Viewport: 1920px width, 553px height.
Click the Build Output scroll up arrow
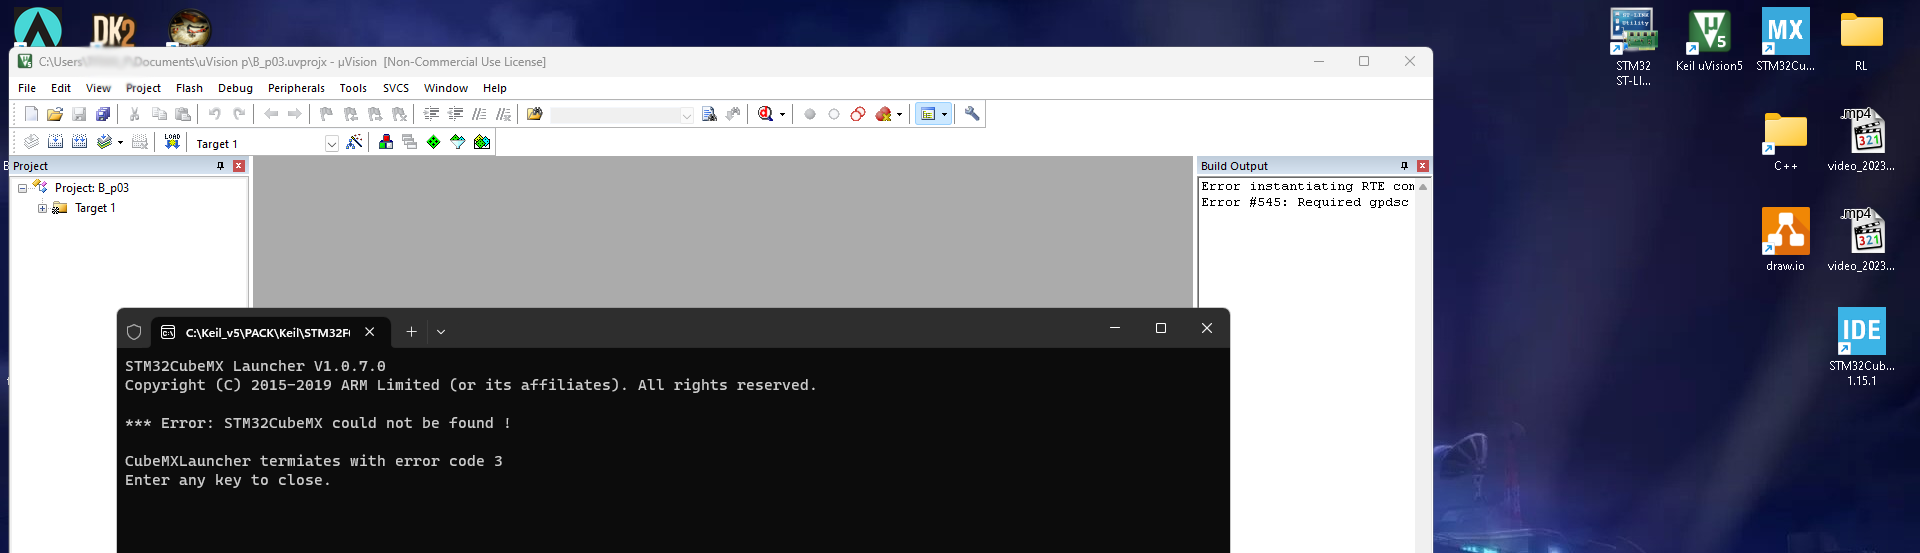click(1423, 187)
